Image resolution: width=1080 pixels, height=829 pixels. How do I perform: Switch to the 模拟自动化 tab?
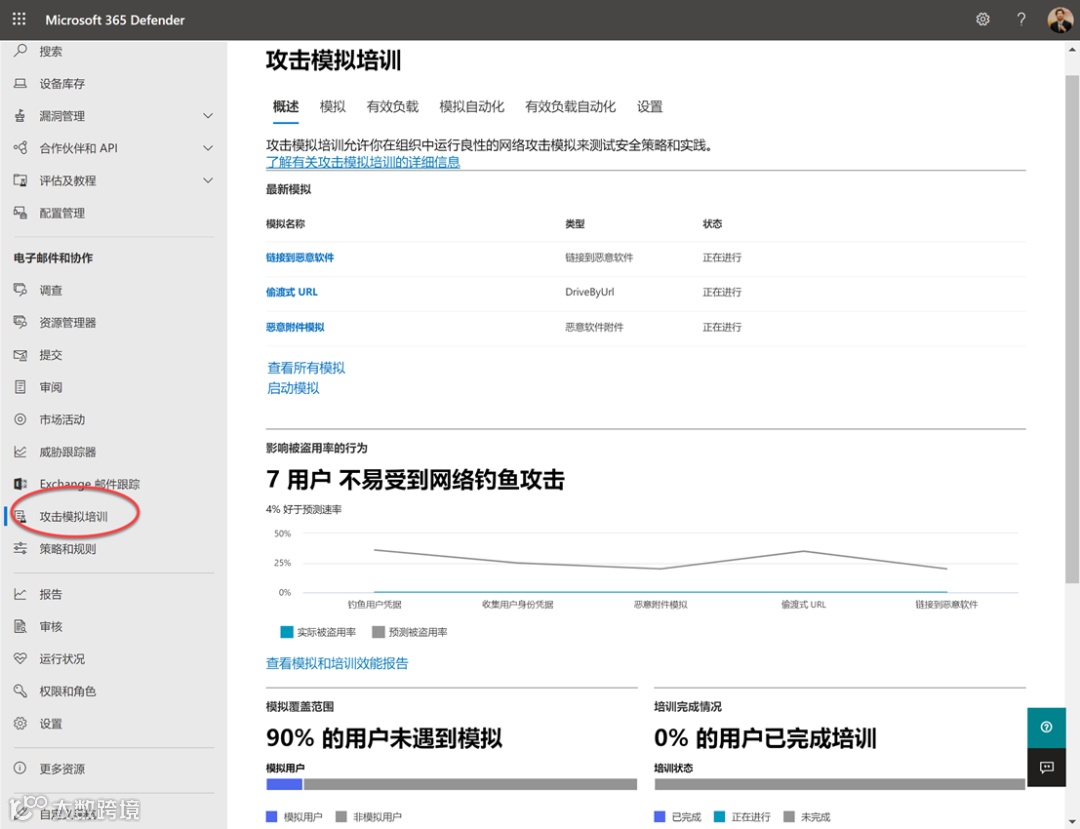472,107
